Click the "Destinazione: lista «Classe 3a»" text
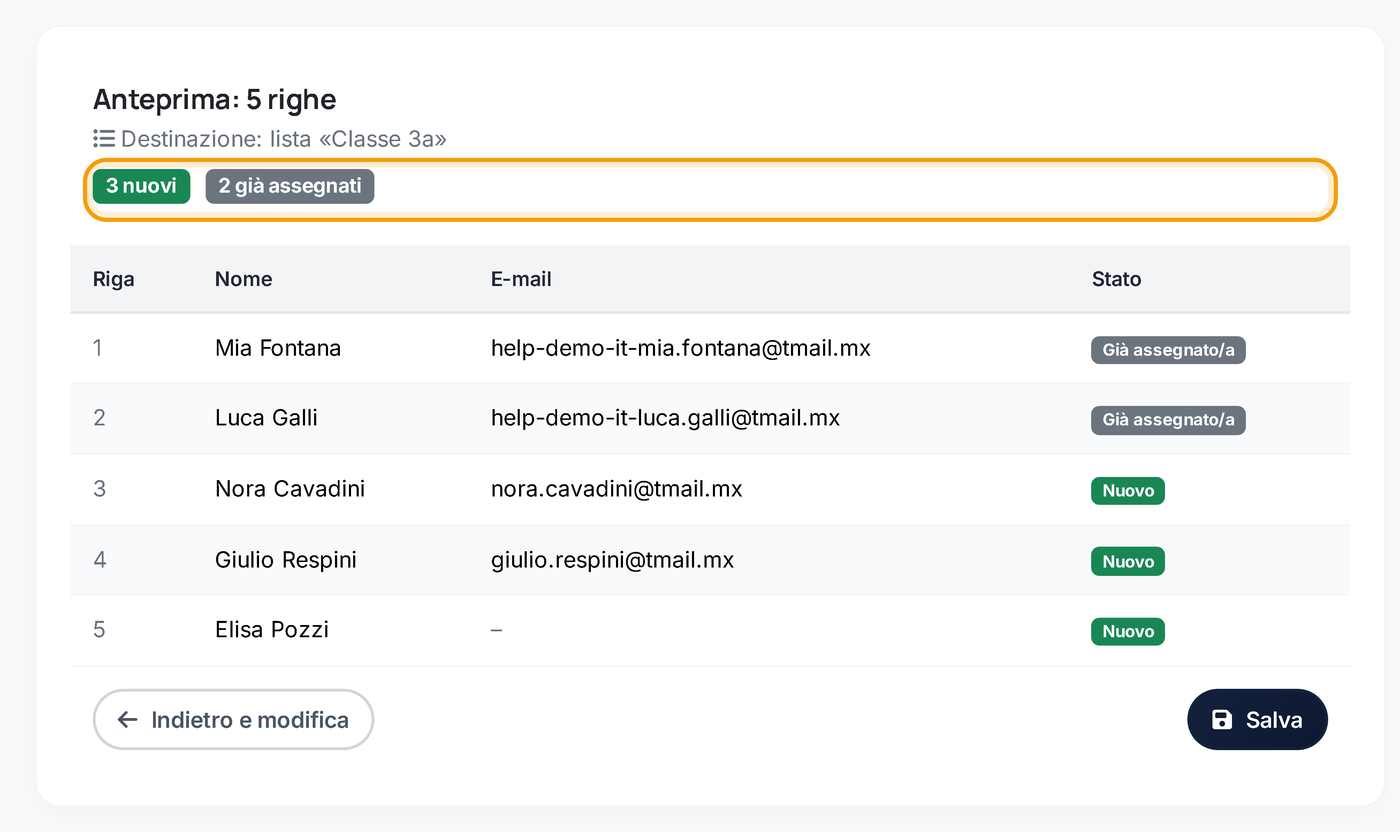 click(x=284, y=139)
